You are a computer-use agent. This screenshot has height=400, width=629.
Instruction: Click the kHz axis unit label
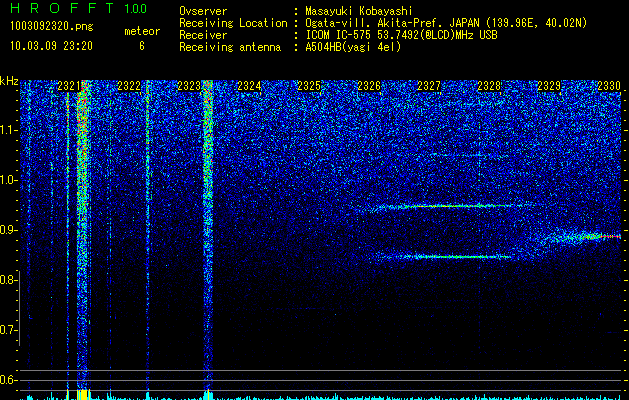pos(9,81)
